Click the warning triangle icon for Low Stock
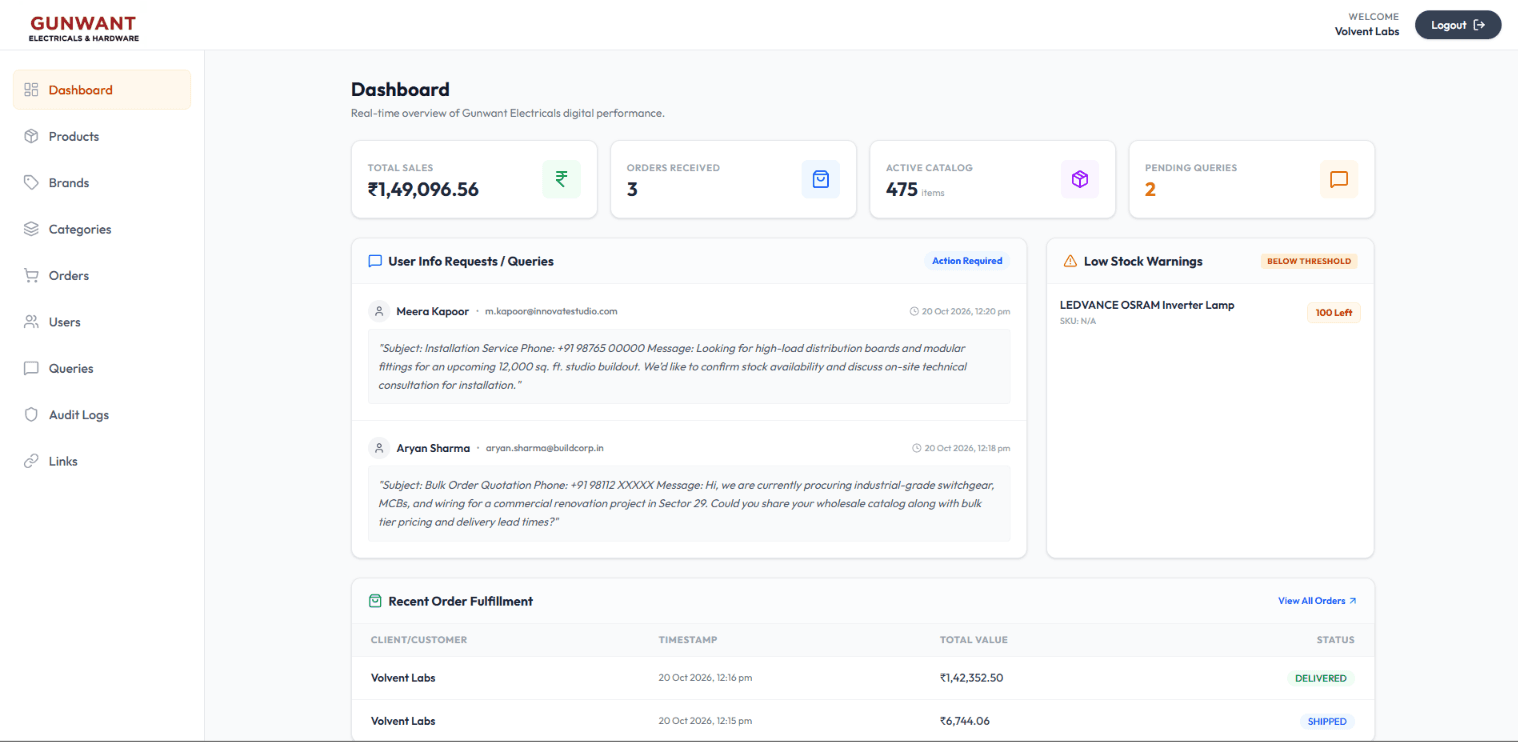This screenshot has height=742, width=1518. [1070, 261]
